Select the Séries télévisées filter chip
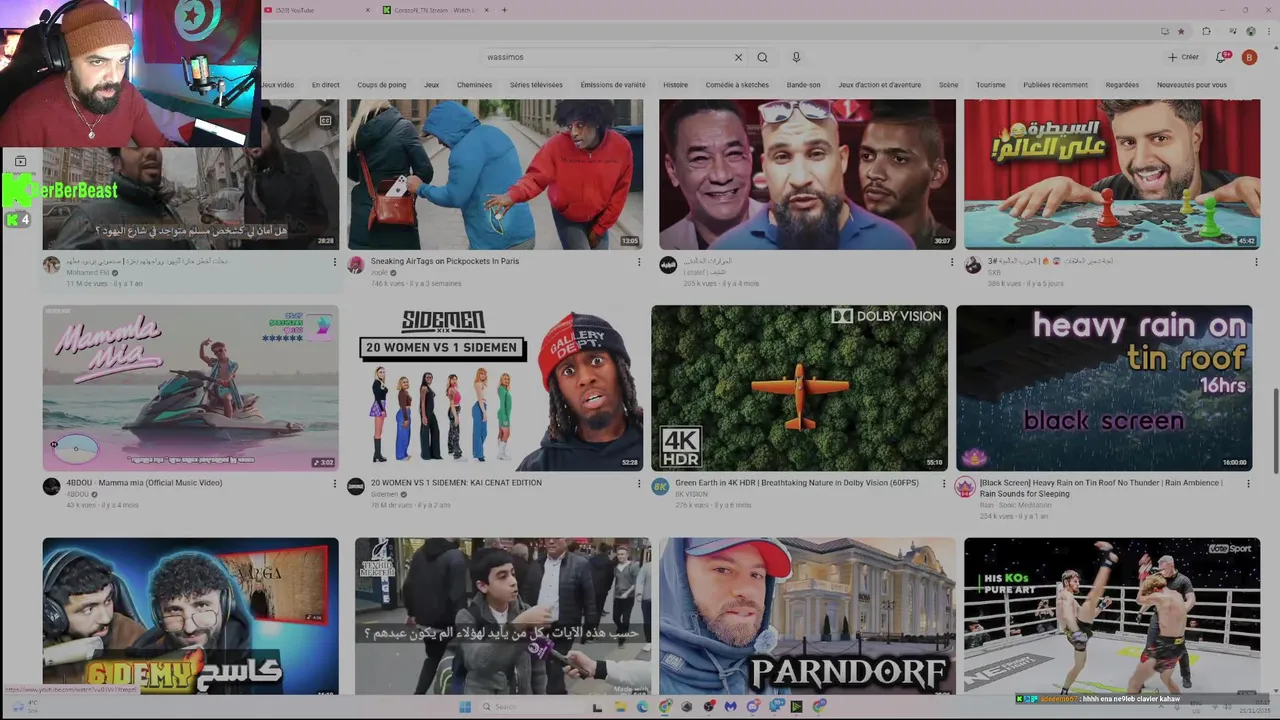This screenshot has width=1280, height=720. pos(536,85)
